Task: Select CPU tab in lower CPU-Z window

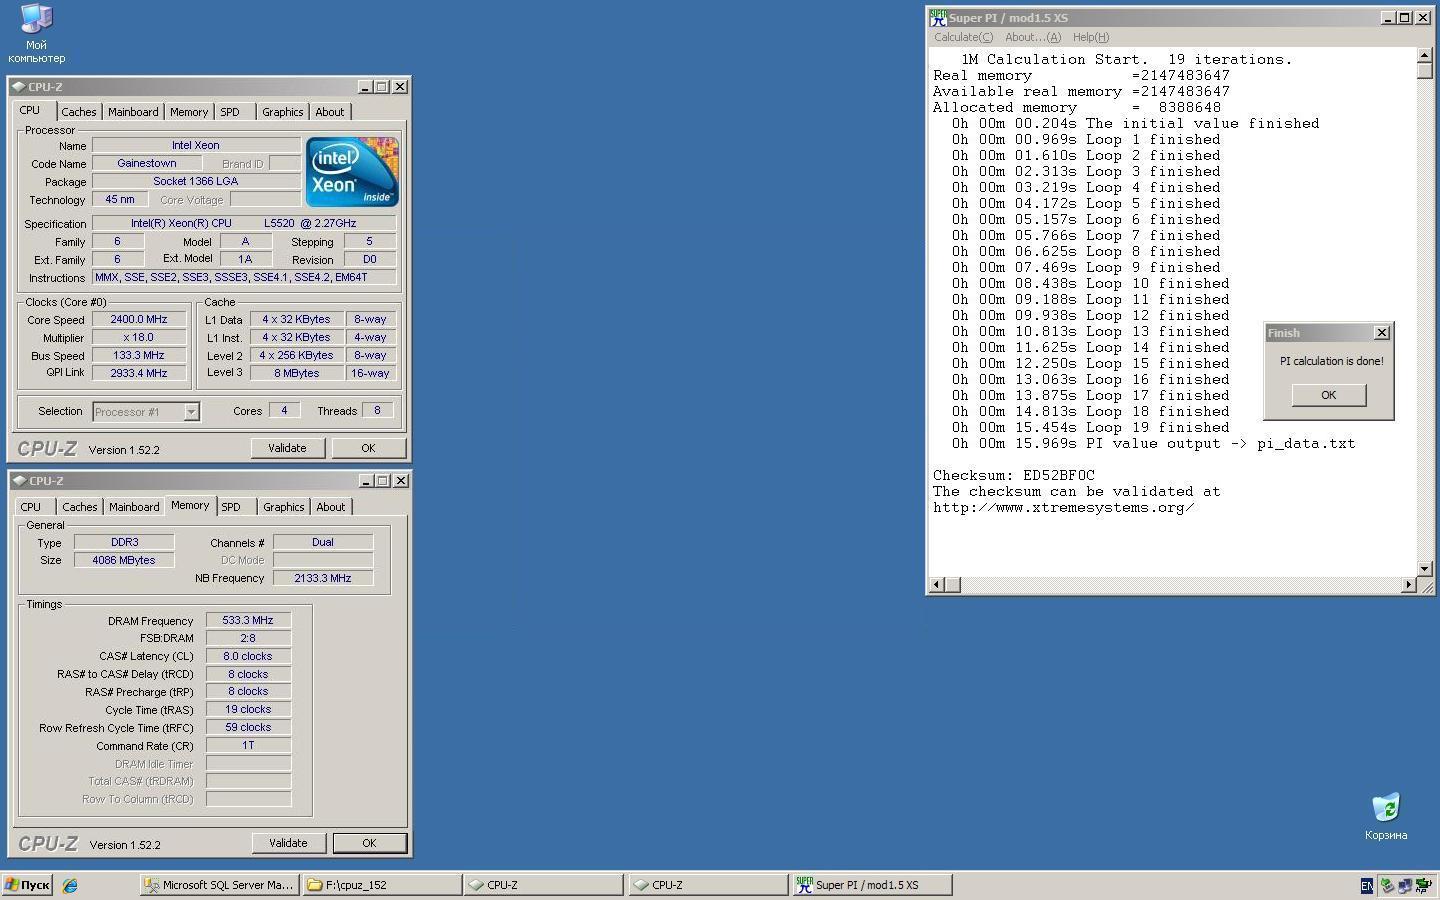Action: 31,507
